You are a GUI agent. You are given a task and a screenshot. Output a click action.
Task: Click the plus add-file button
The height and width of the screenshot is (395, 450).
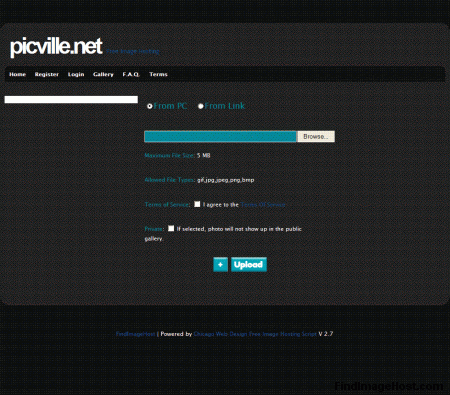220,264
